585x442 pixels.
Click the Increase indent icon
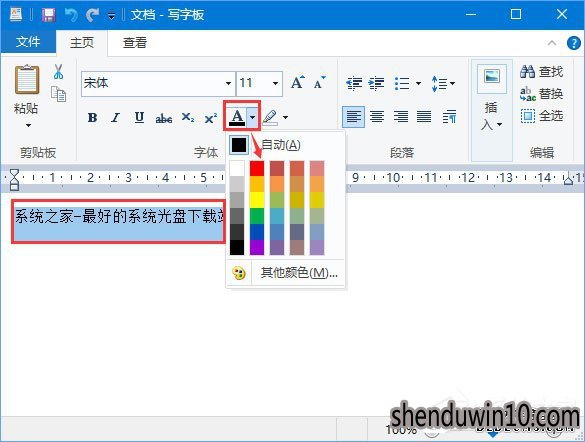click(376, 84)
